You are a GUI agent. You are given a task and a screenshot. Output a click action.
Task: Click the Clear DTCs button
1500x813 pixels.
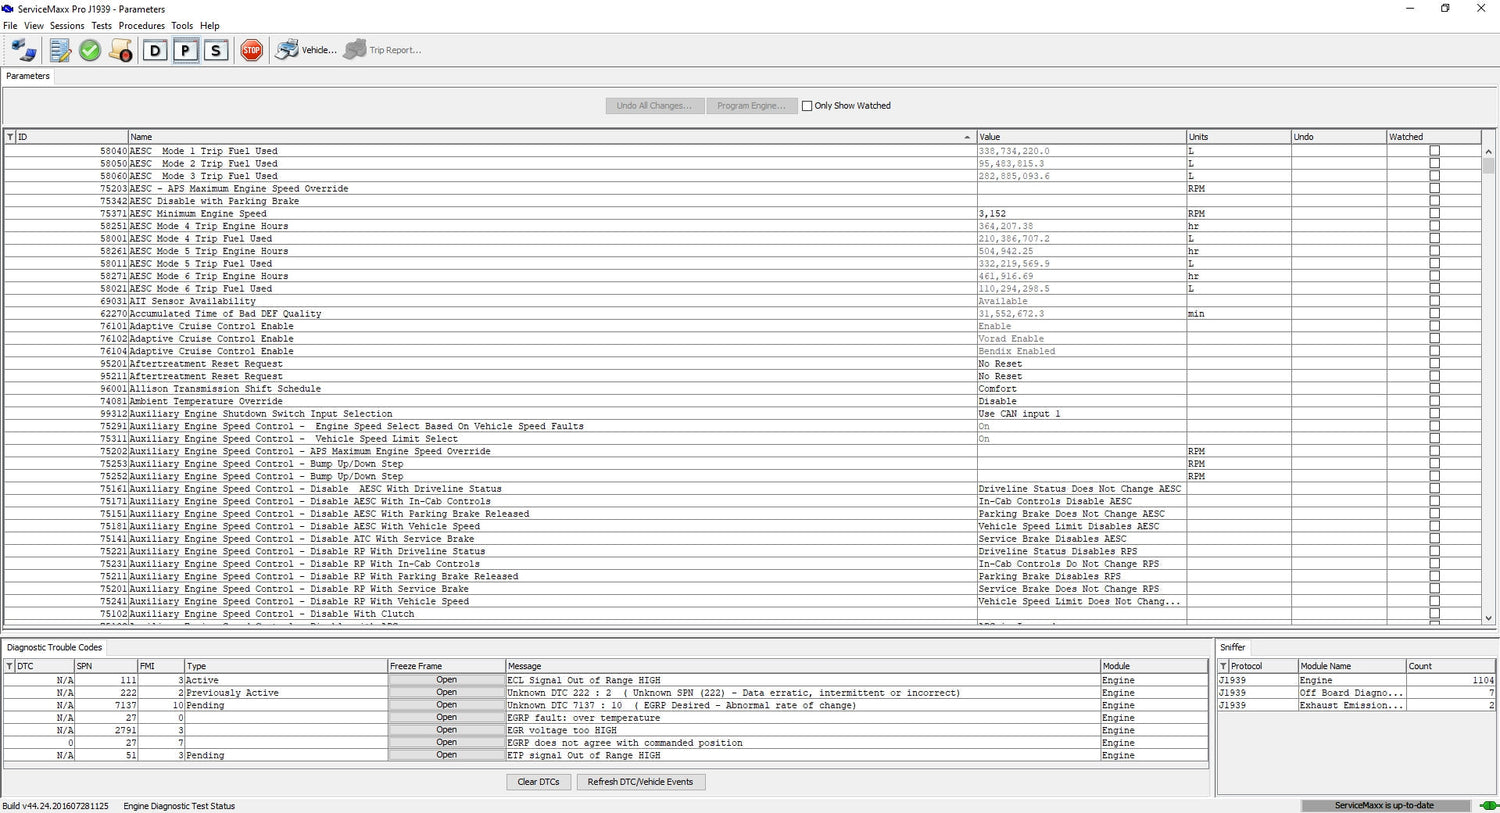pyautogui.click(x=539, y=782)
